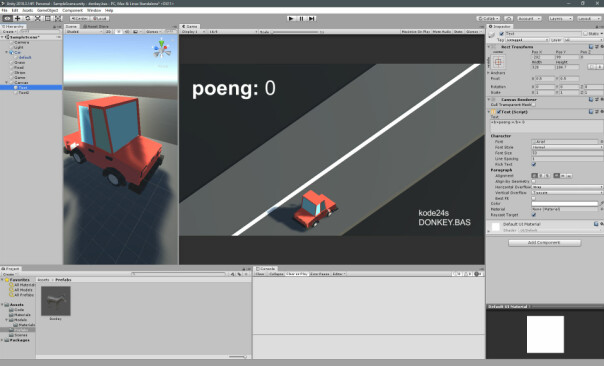
Task: Set top vertical text alignment
Action: [557, 176]
